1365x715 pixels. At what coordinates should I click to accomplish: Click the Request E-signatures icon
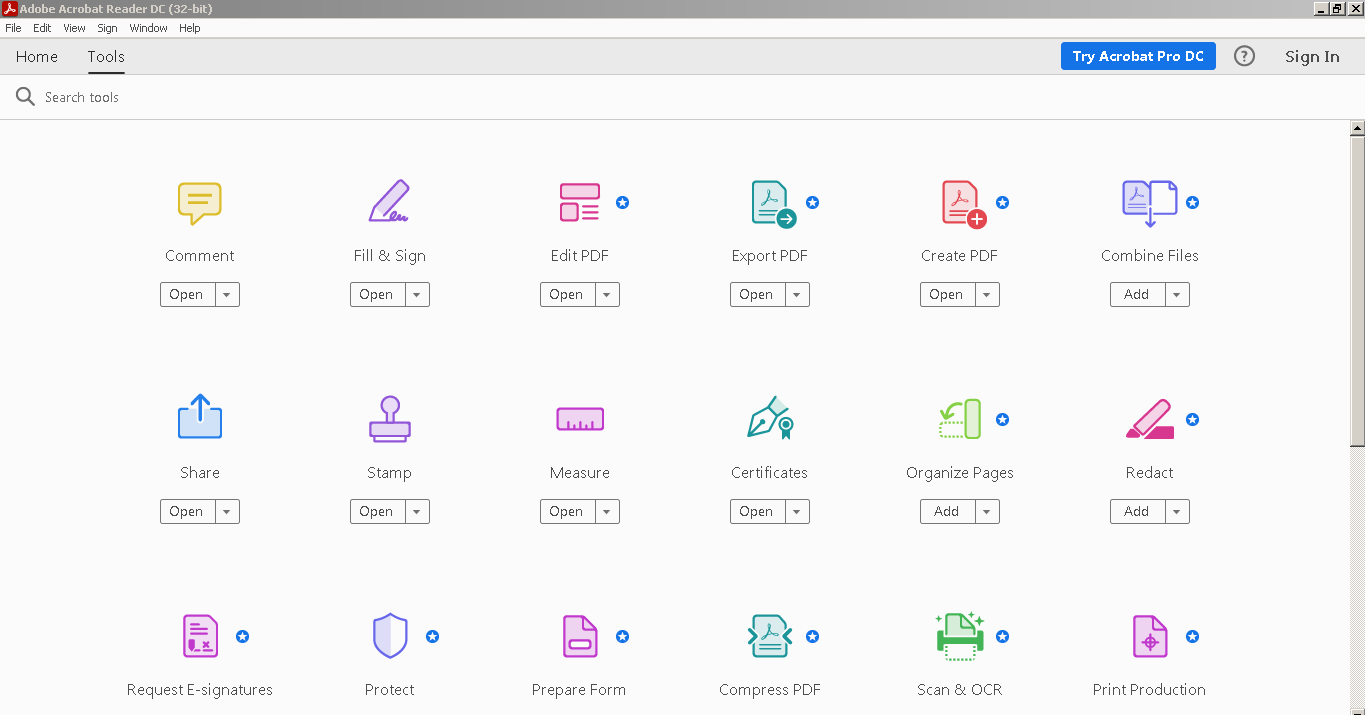pyautogui.click(x=201, y=636)
